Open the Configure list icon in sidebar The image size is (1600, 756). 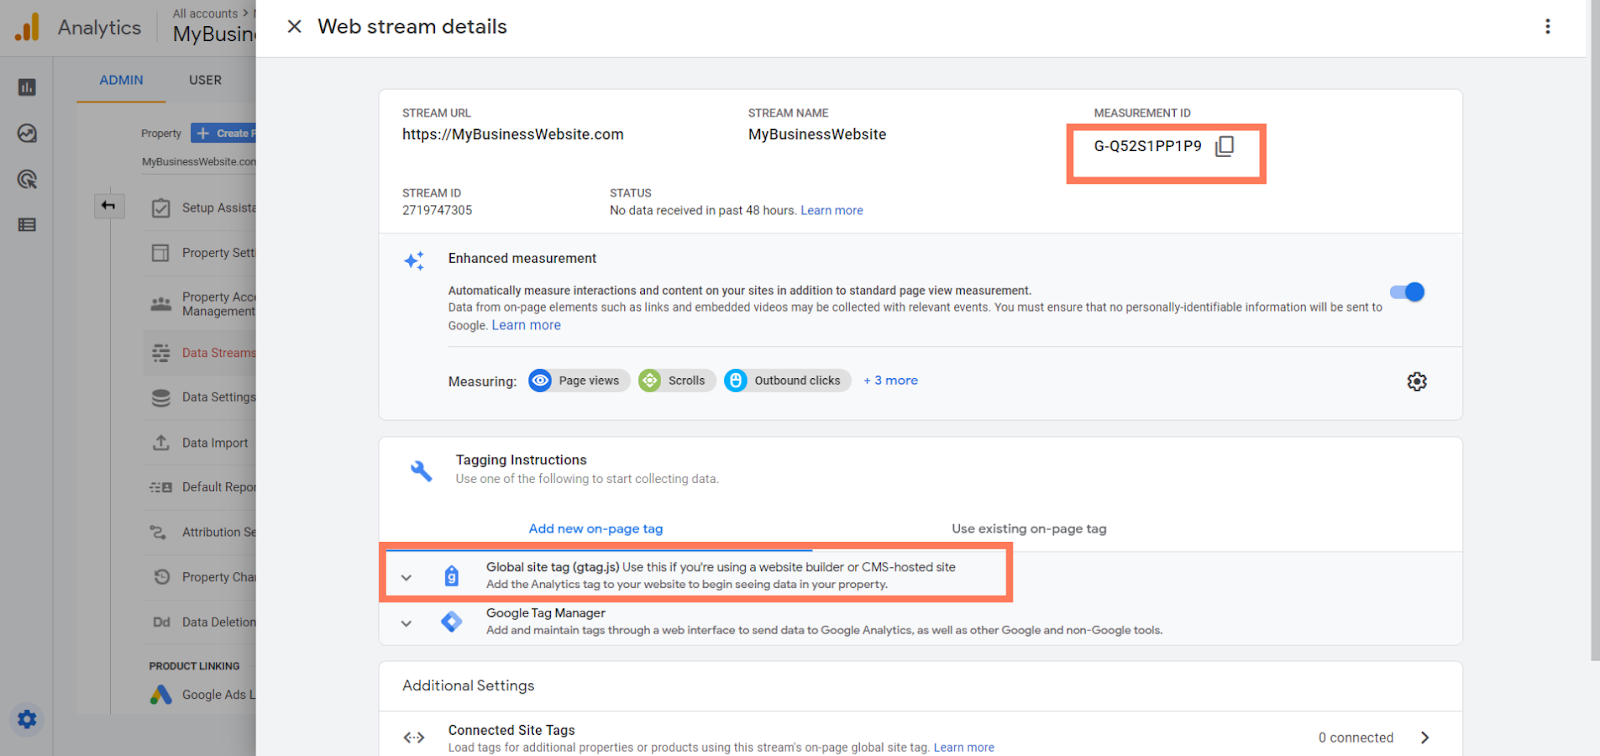27,225
